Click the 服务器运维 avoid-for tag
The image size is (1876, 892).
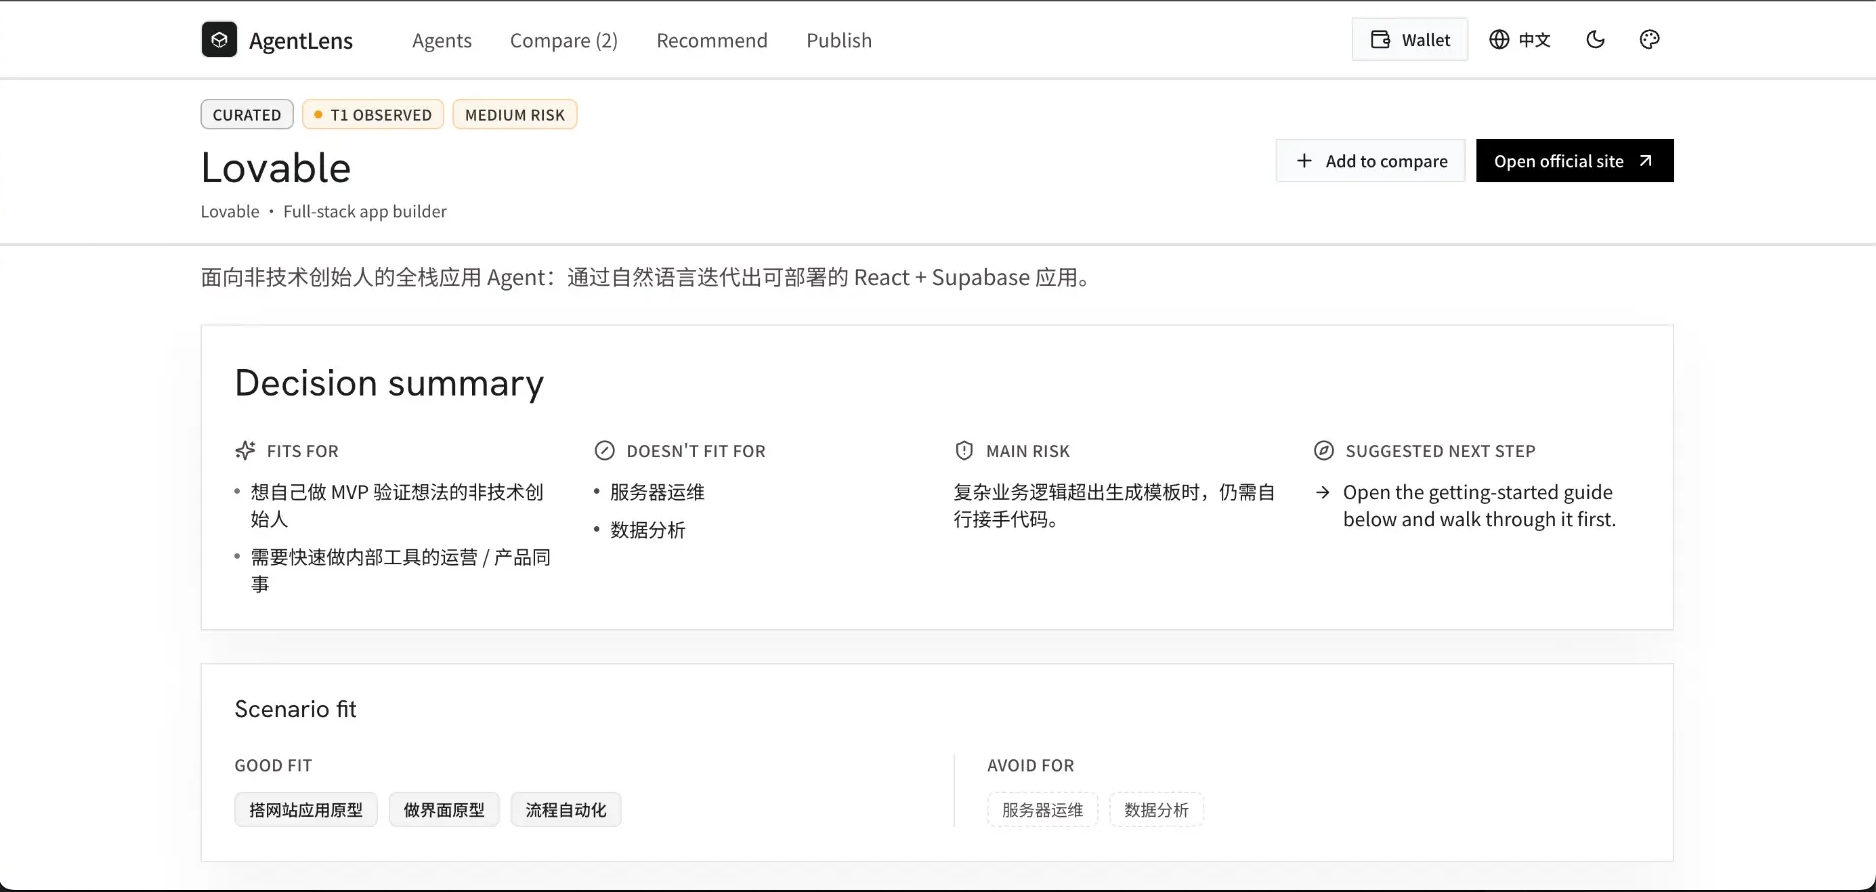(x=1043, y=810)
